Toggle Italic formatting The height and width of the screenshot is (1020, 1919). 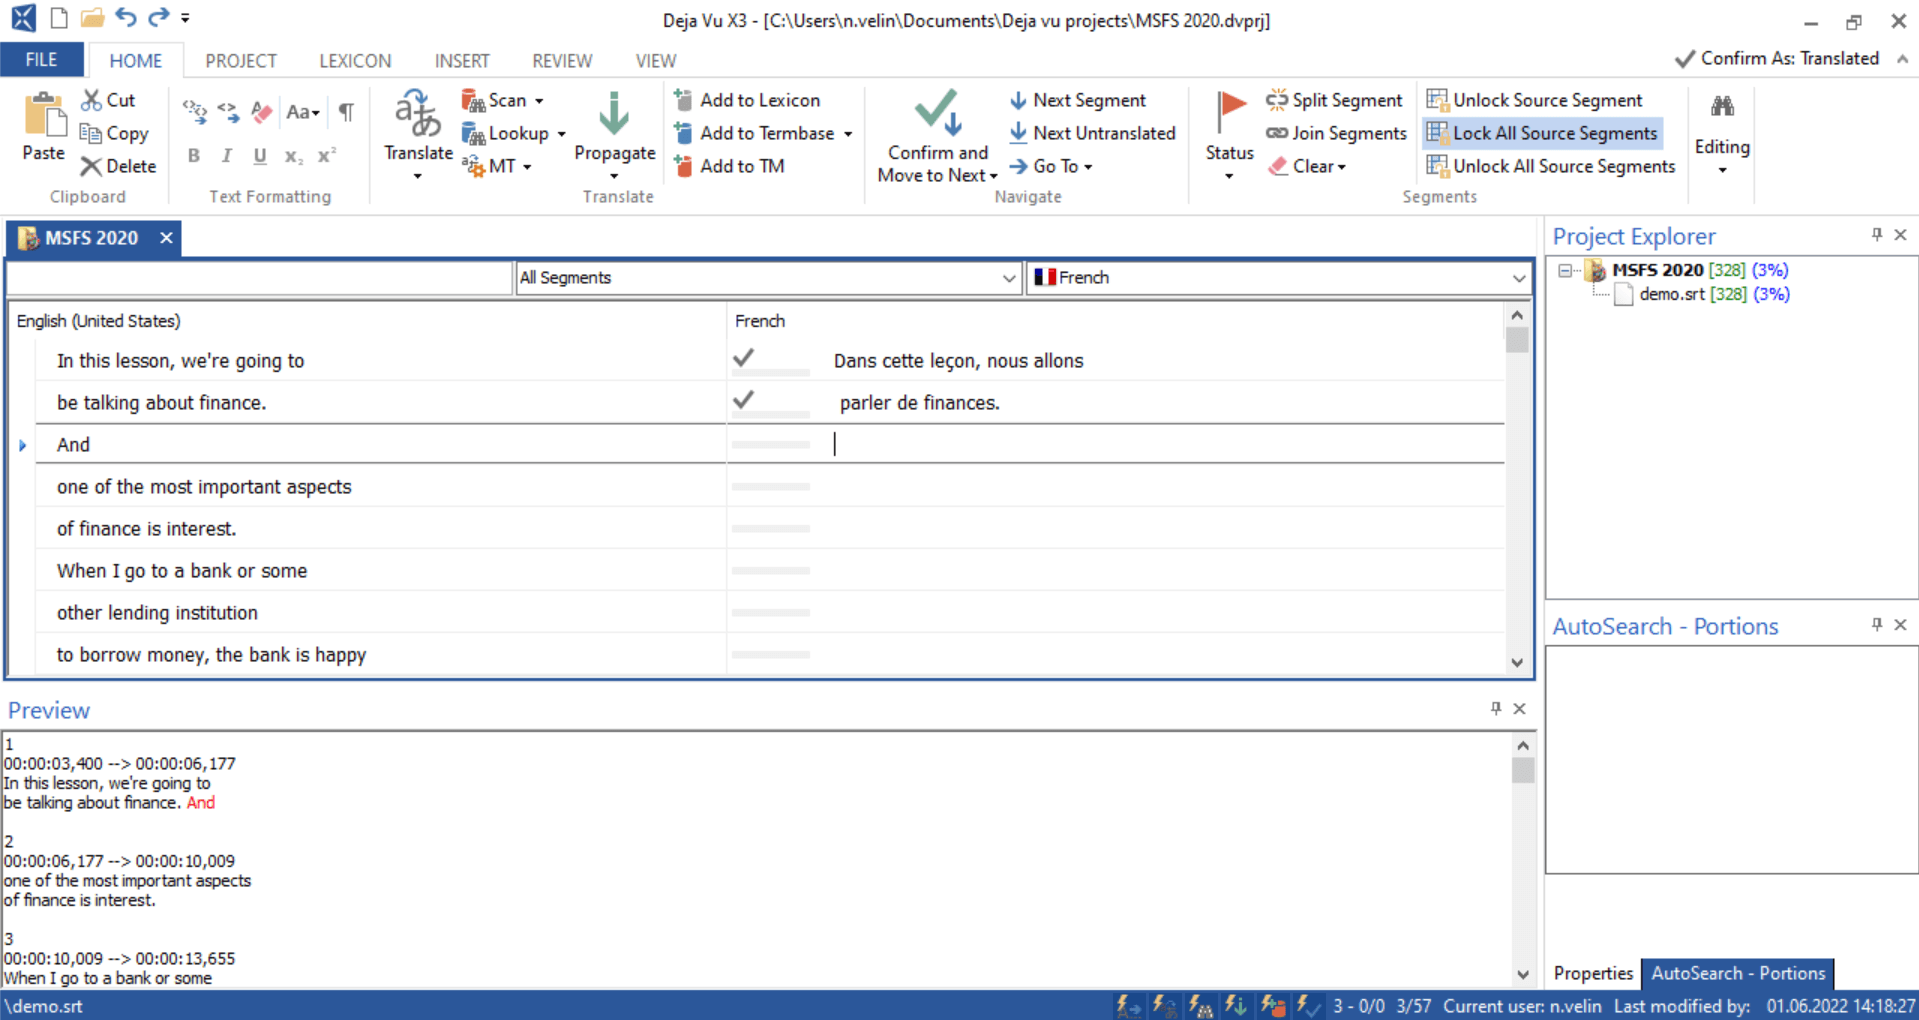tap(227, 155)
